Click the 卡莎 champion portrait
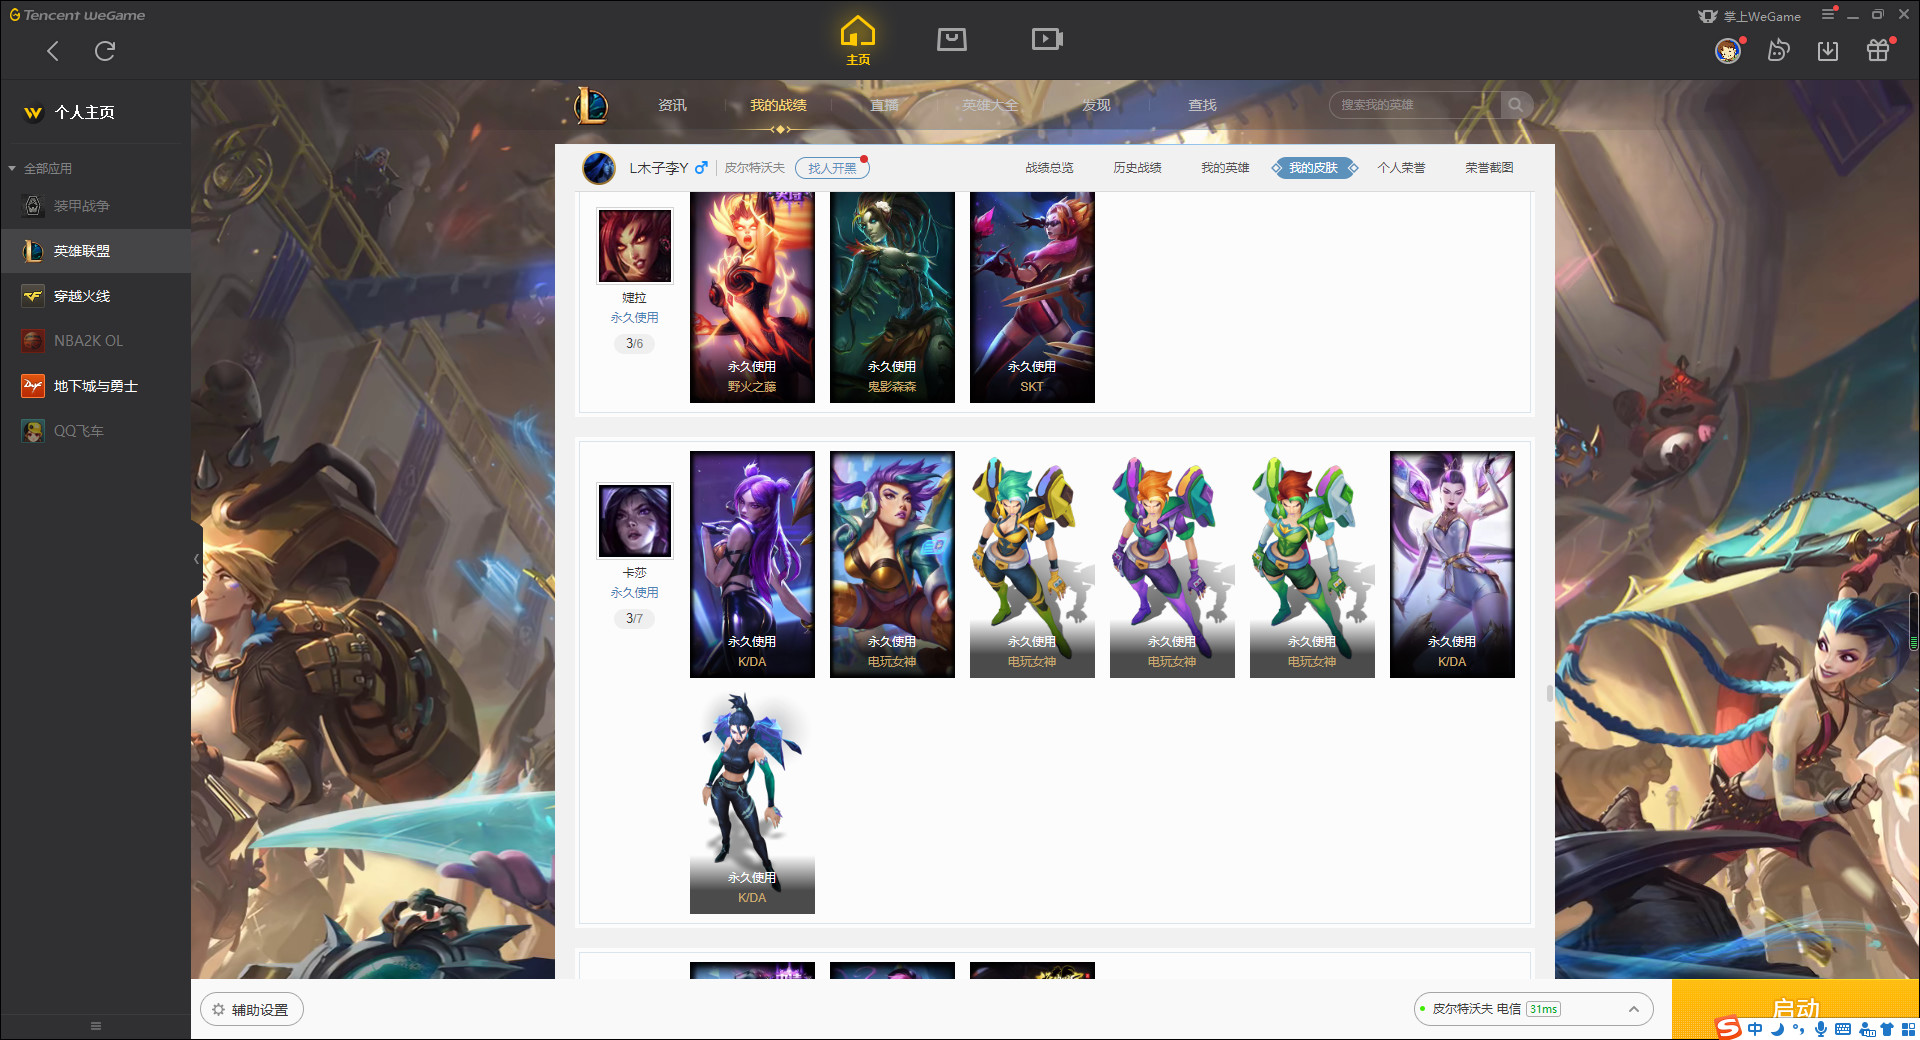 [634, 521]
